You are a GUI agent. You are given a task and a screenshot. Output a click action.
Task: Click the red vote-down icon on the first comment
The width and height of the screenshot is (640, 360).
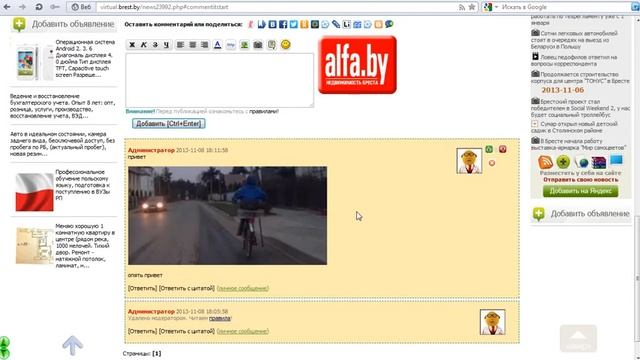point(502,149)
